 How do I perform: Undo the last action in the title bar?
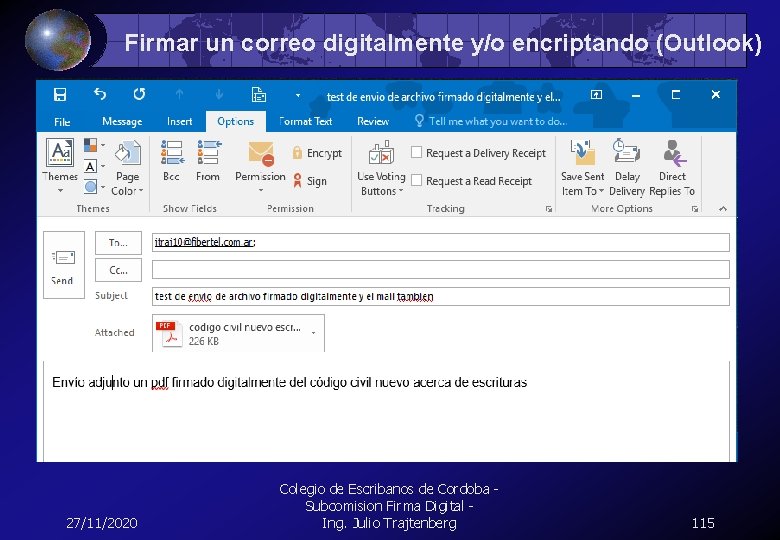click(100, 94)
